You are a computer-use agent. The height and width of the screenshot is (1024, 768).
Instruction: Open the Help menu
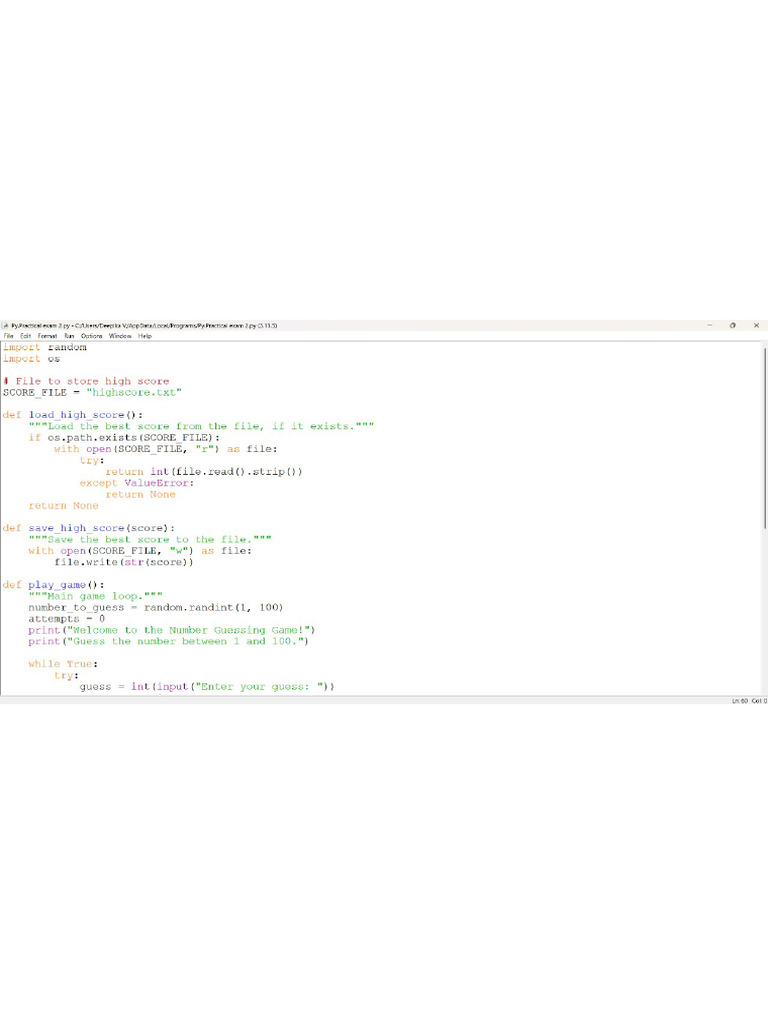pyautogui.click(x=145, y=336)
